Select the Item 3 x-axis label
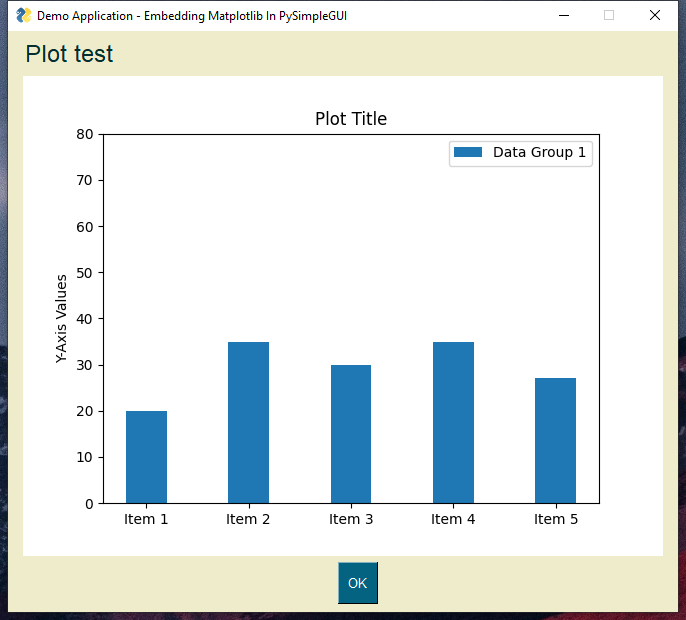This screenshot has height=620, width=686. tap(351, 519)
